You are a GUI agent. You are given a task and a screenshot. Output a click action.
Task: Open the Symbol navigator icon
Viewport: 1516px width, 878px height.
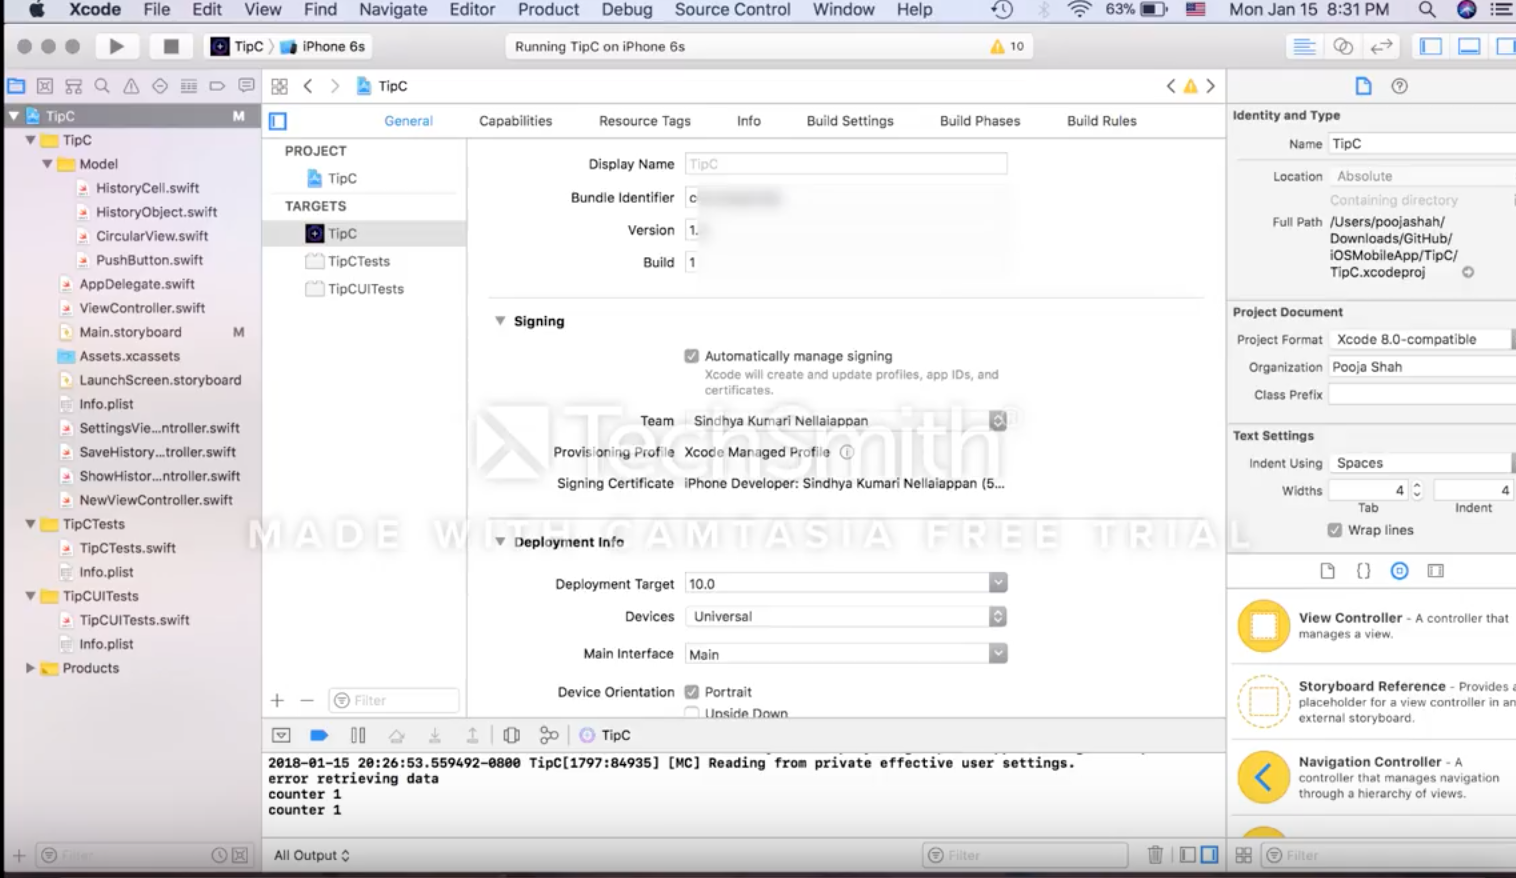[x=74, y=86]
